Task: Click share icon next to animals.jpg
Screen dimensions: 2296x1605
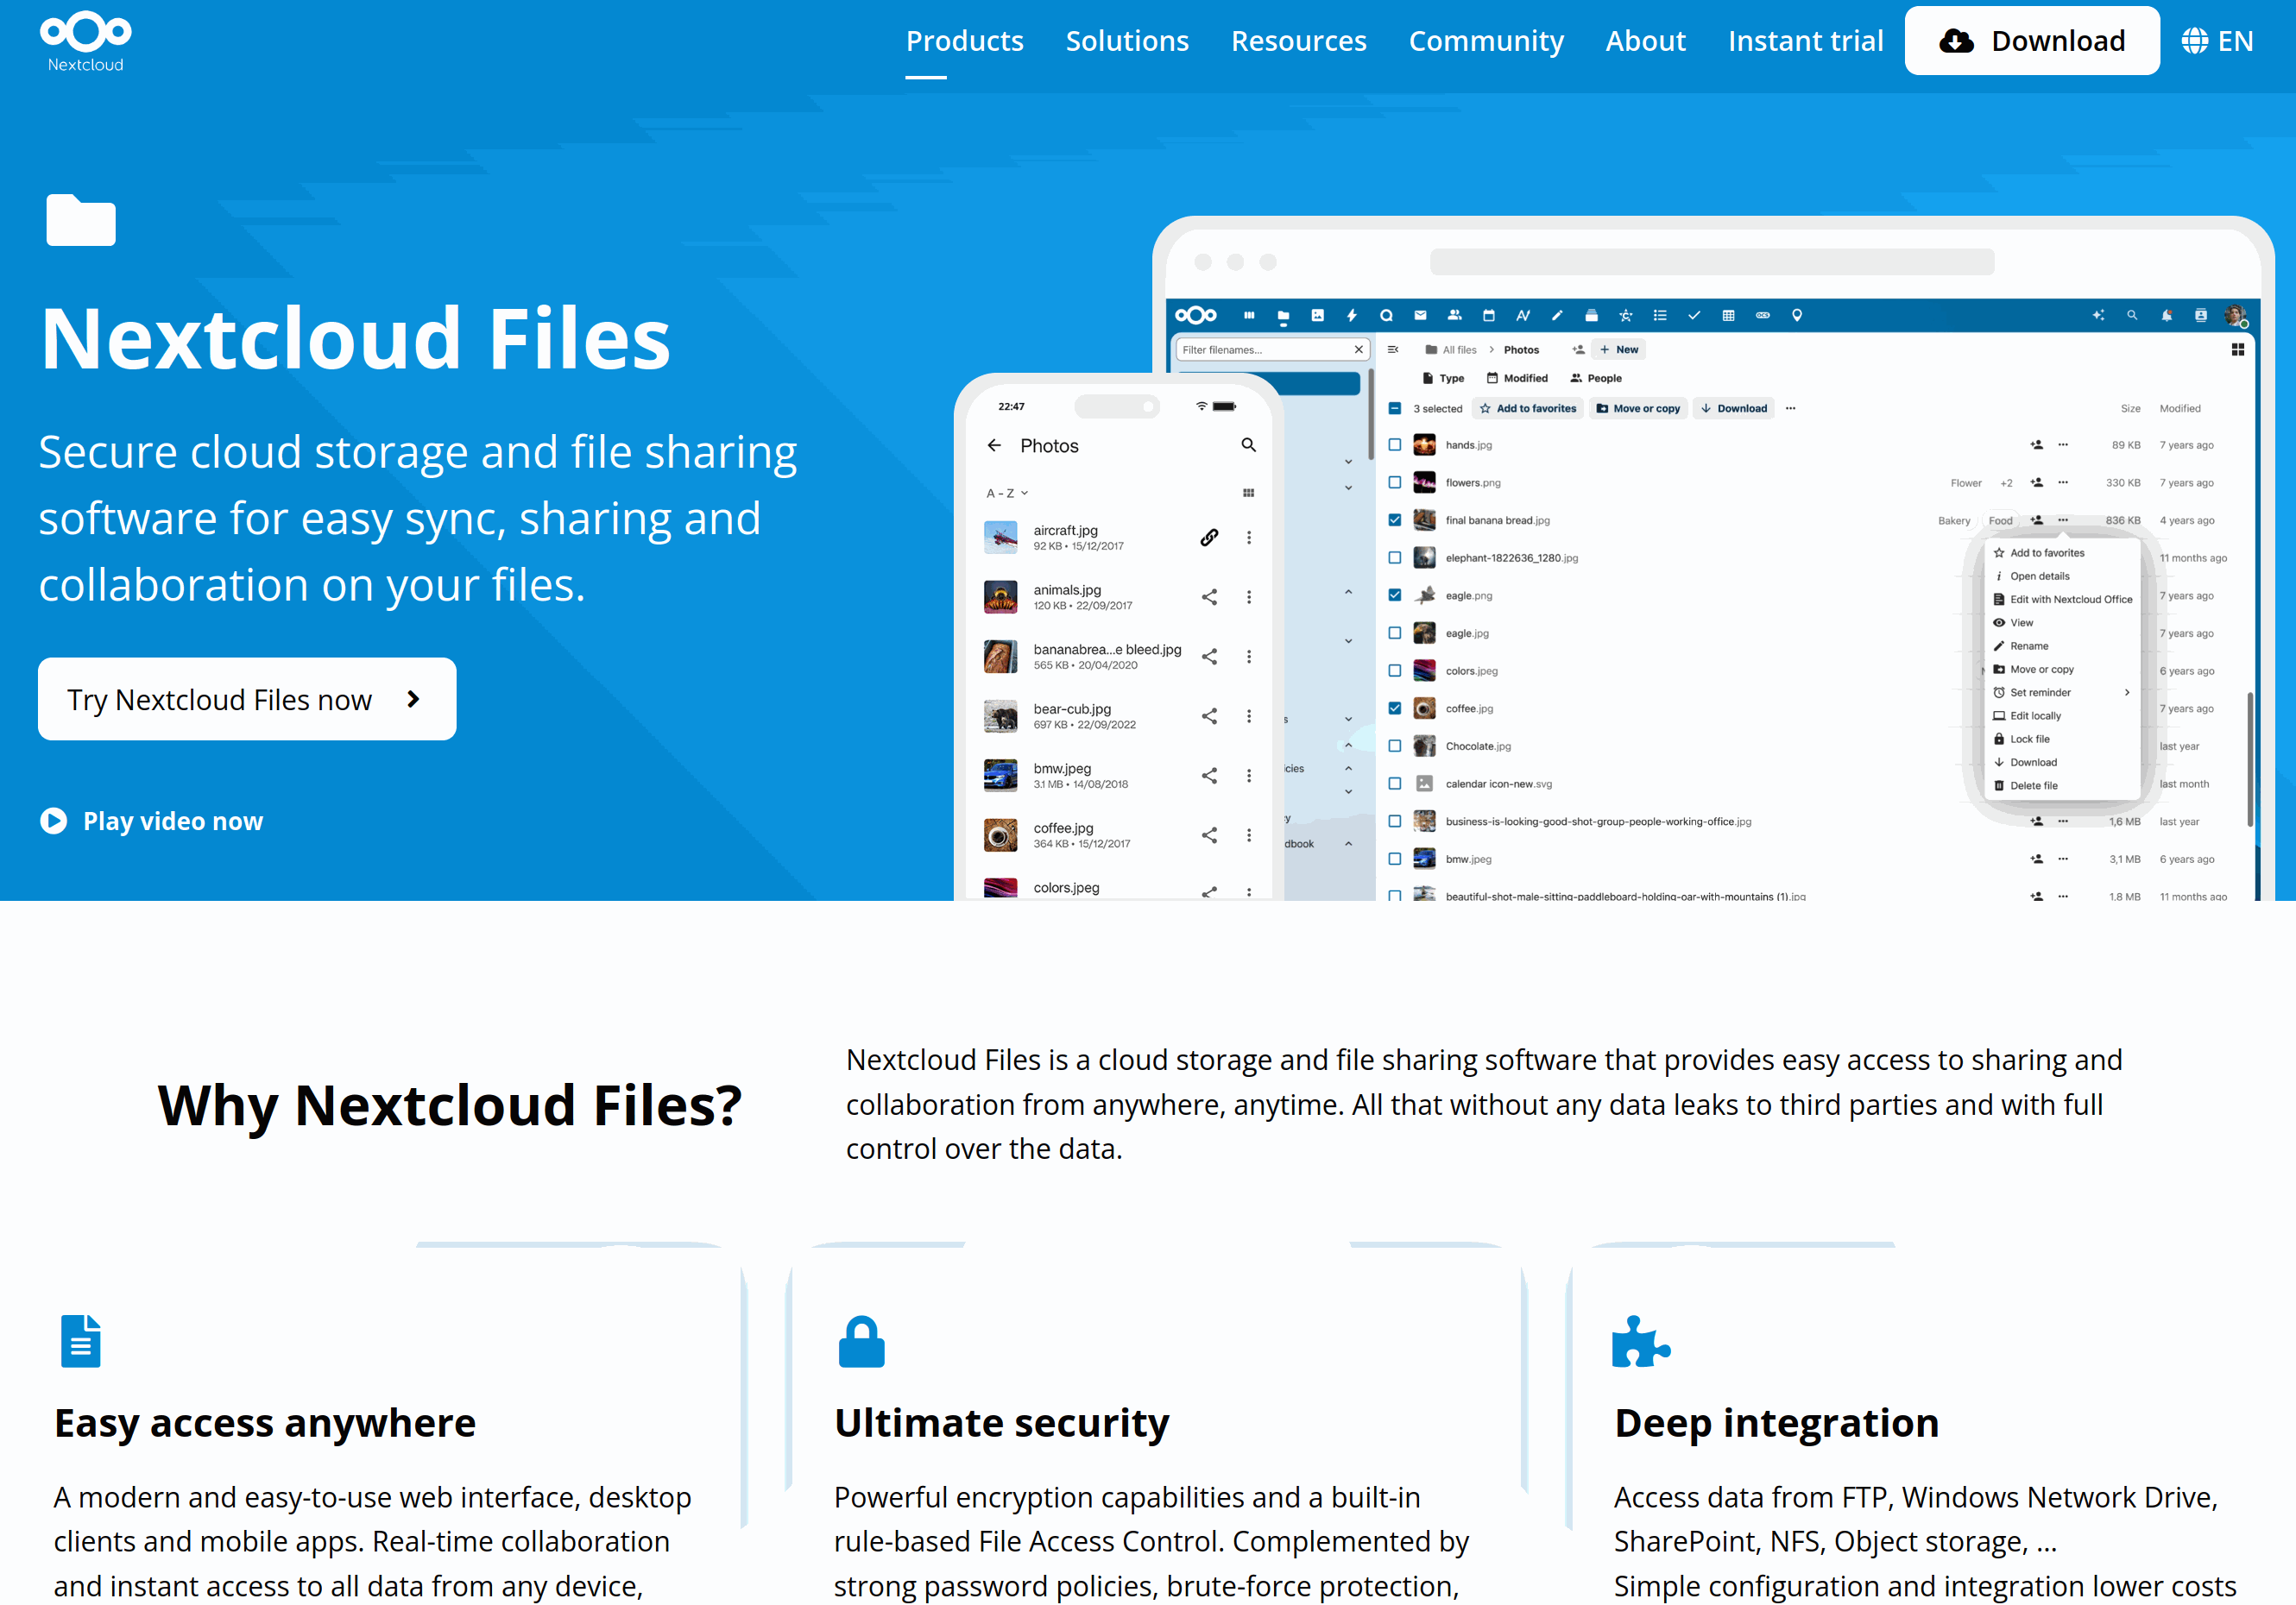Action: pyautogui.click(x=1209, y=597)
